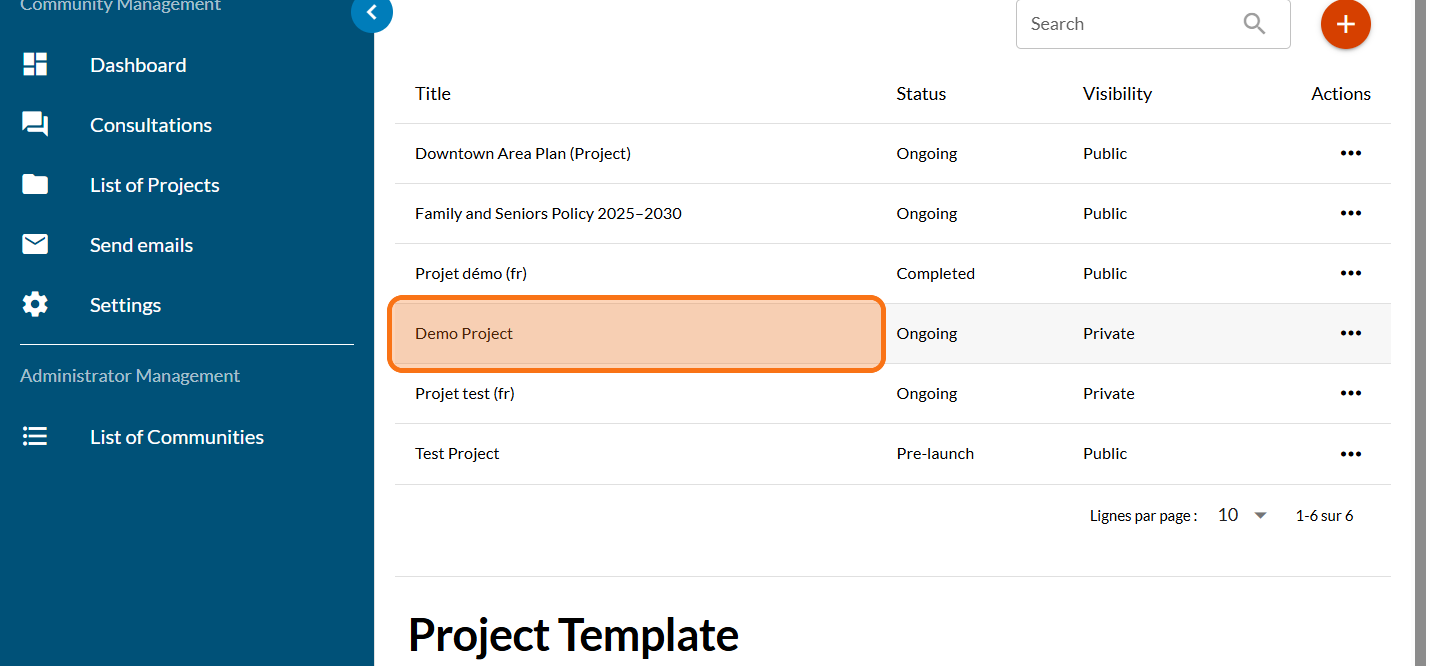Click the List of Communities list icon
The image size is (1430, 666).
(35, 437)
